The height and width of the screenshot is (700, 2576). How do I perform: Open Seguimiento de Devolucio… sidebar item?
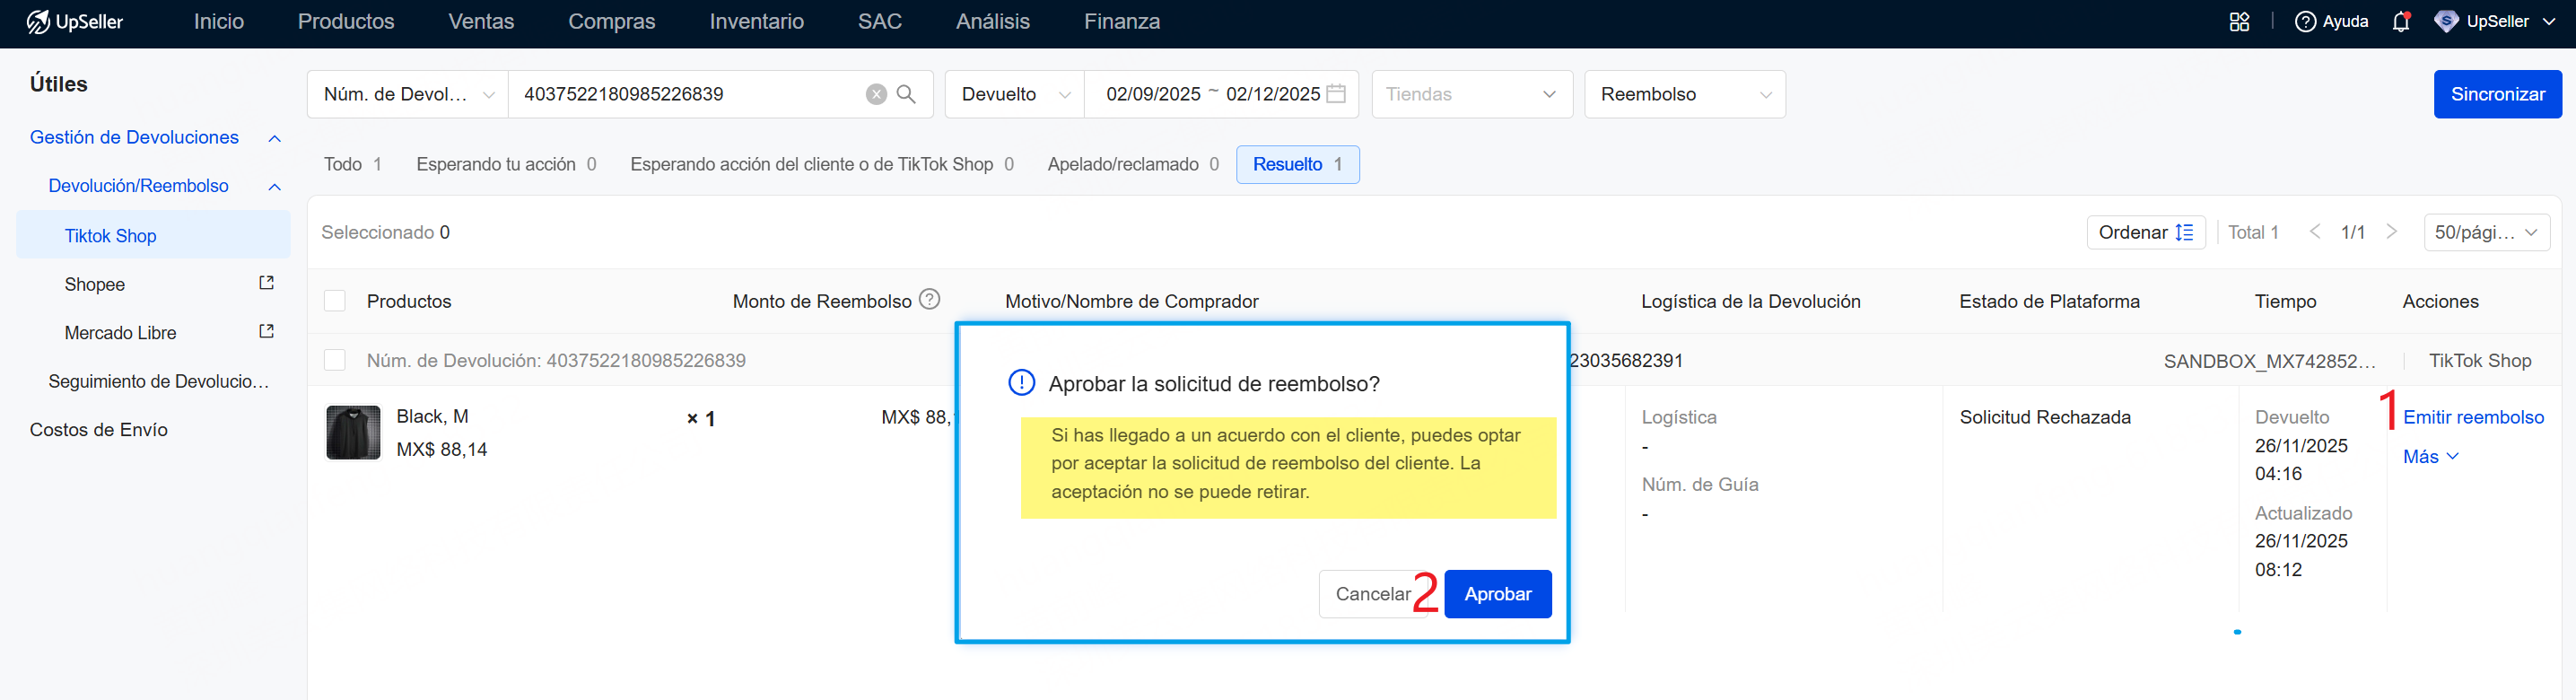[x=158, y=381]
